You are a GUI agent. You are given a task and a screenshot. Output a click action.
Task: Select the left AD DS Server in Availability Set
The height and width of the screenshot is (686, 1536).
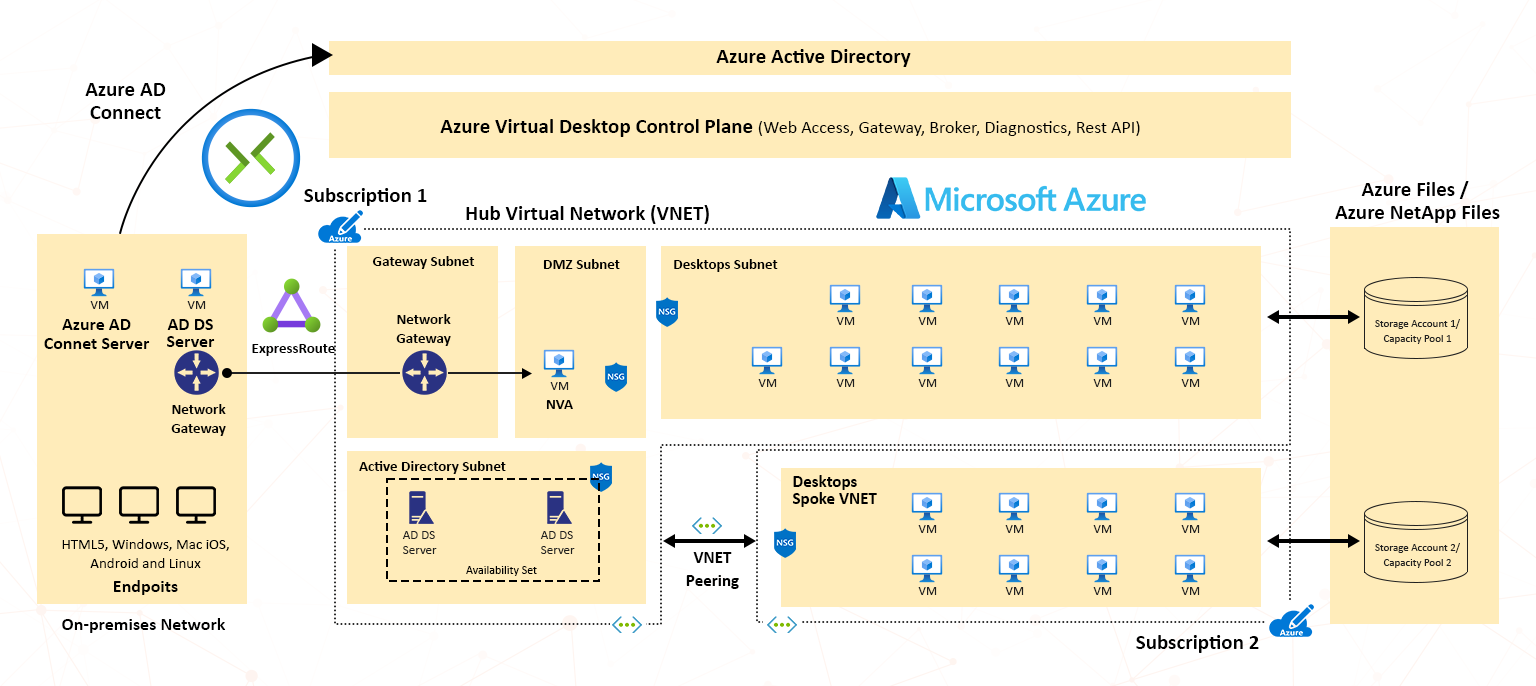[420, 508]
